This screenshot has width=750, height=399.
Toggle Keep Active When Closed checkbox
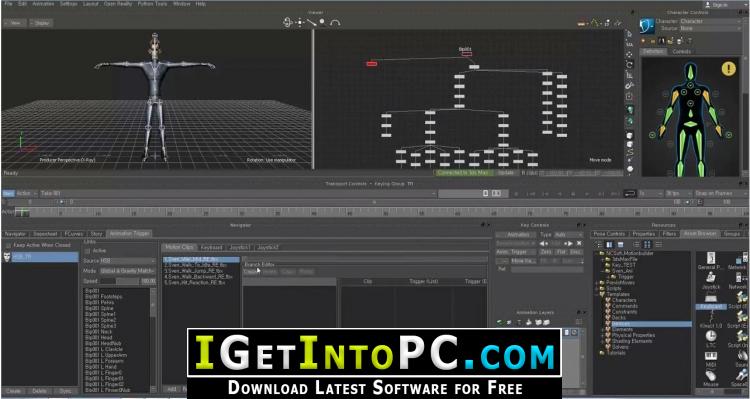(x=8, y=245)
